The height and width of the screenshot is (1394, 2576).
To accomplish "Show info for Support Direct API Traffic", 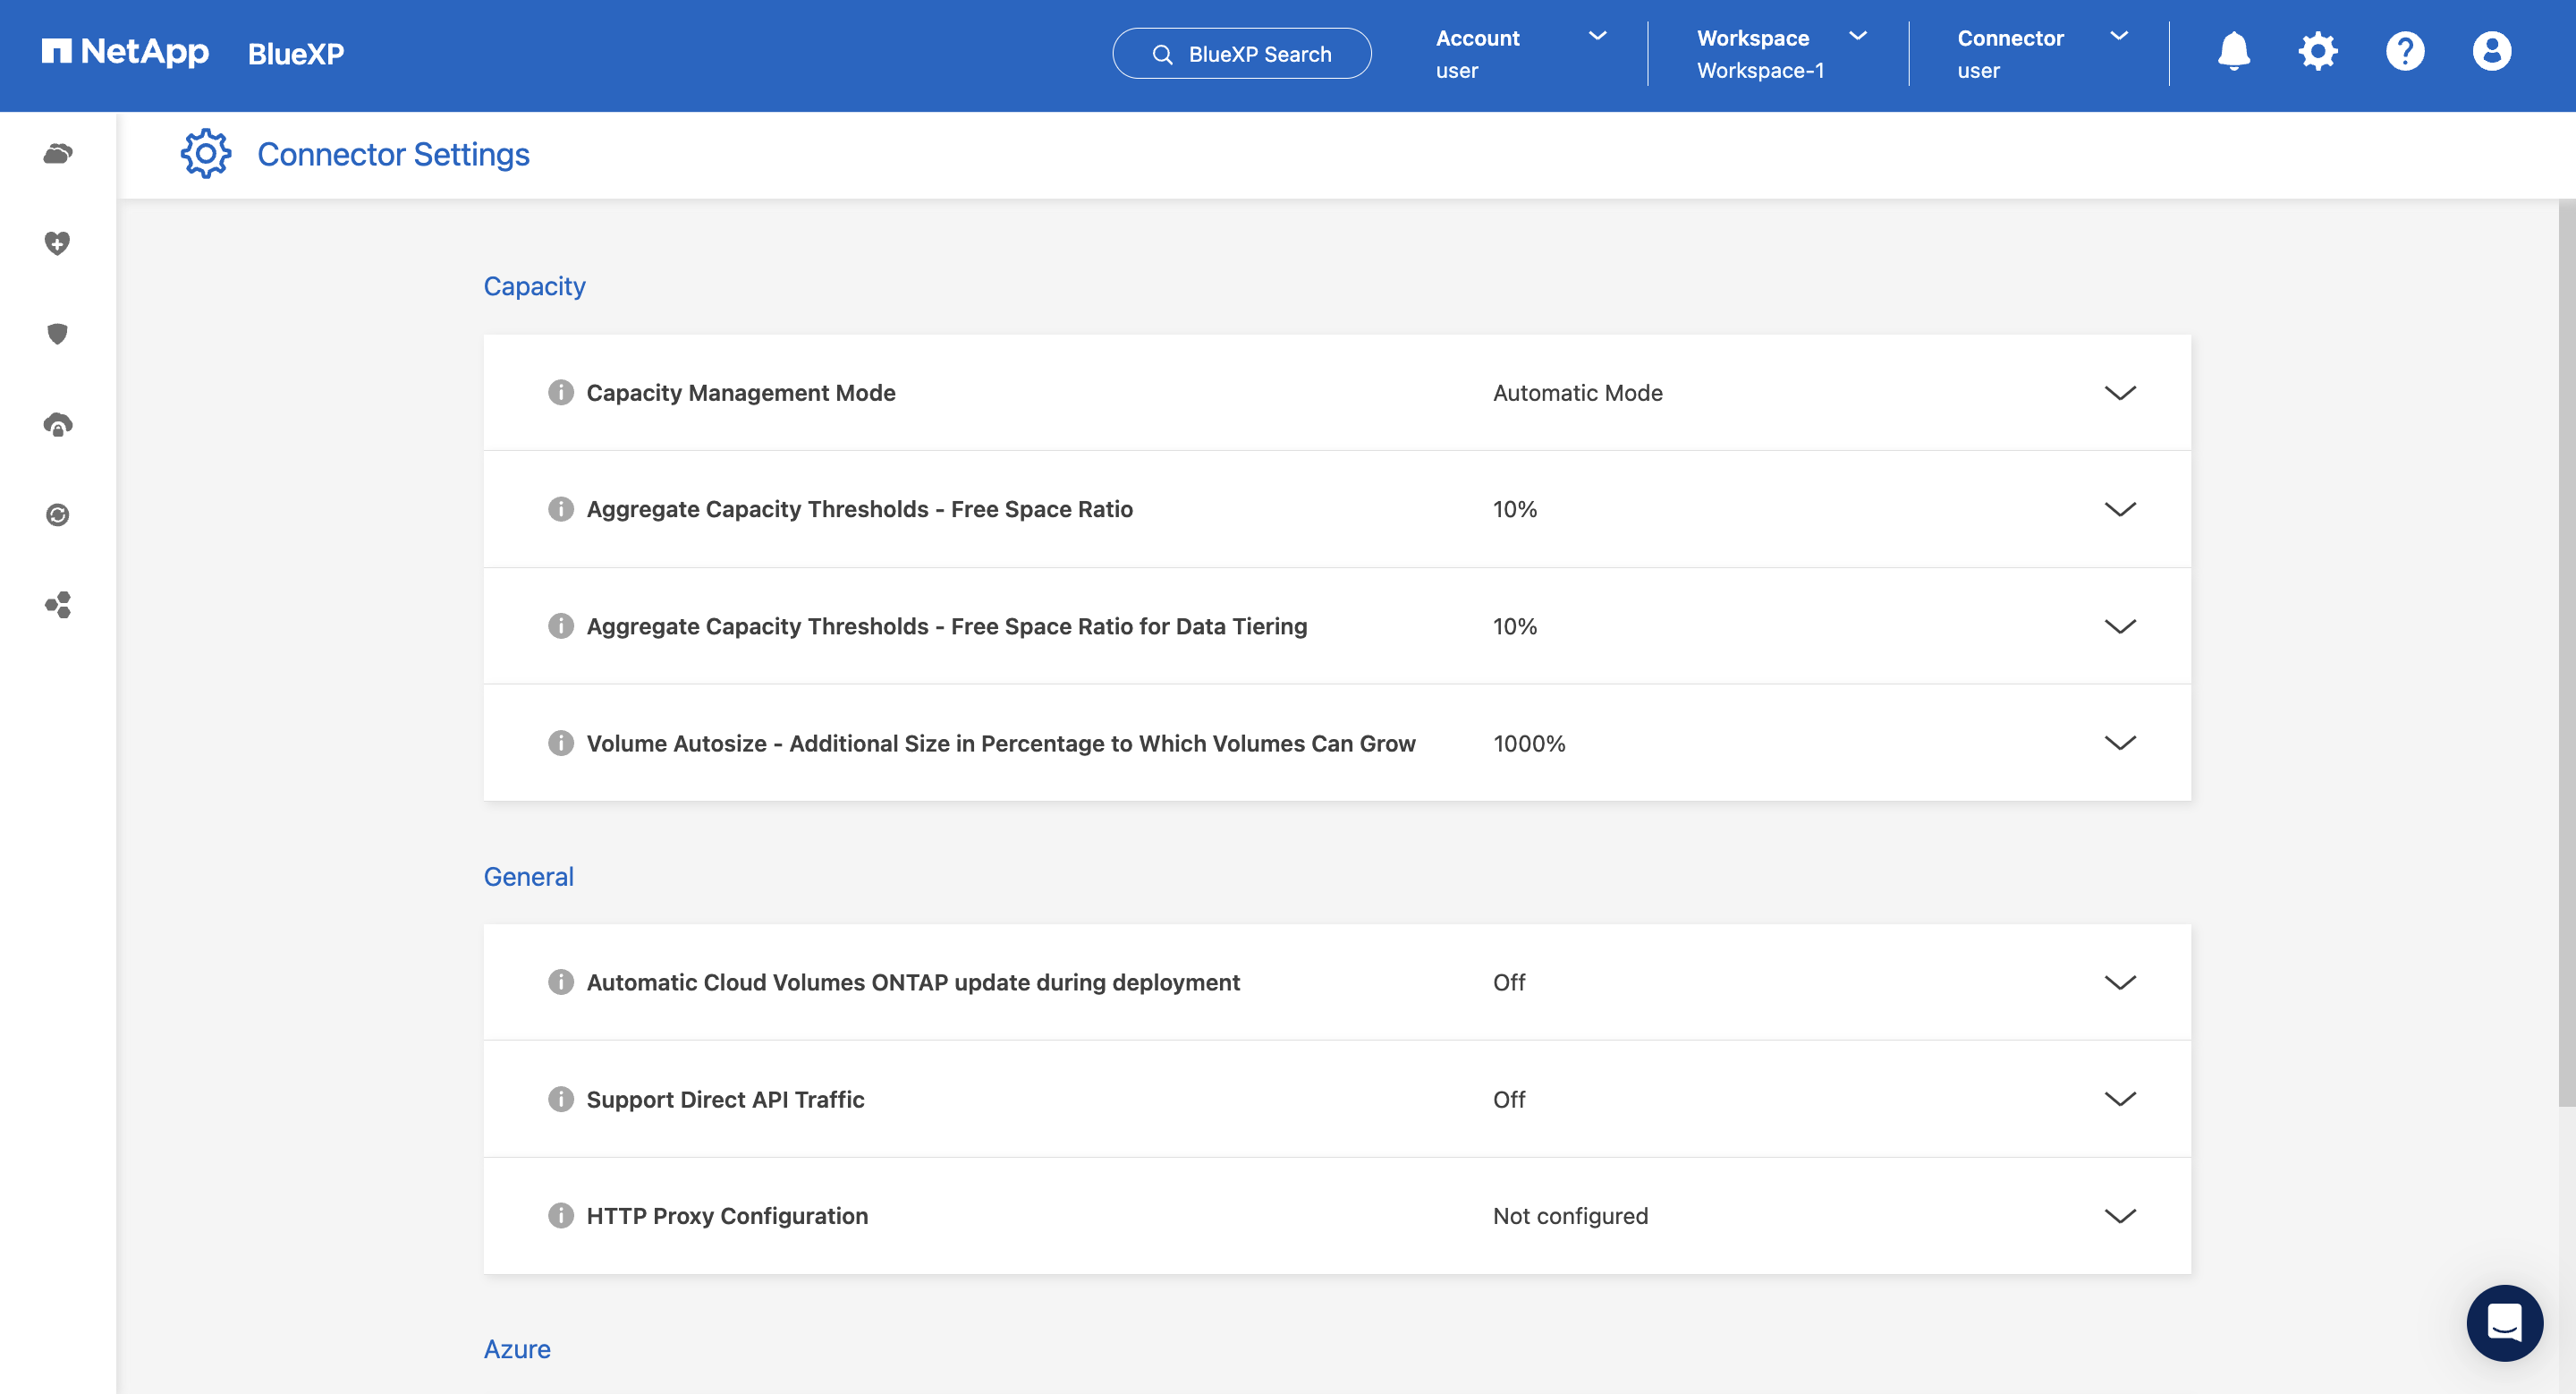I will (x=561, y=1099).
